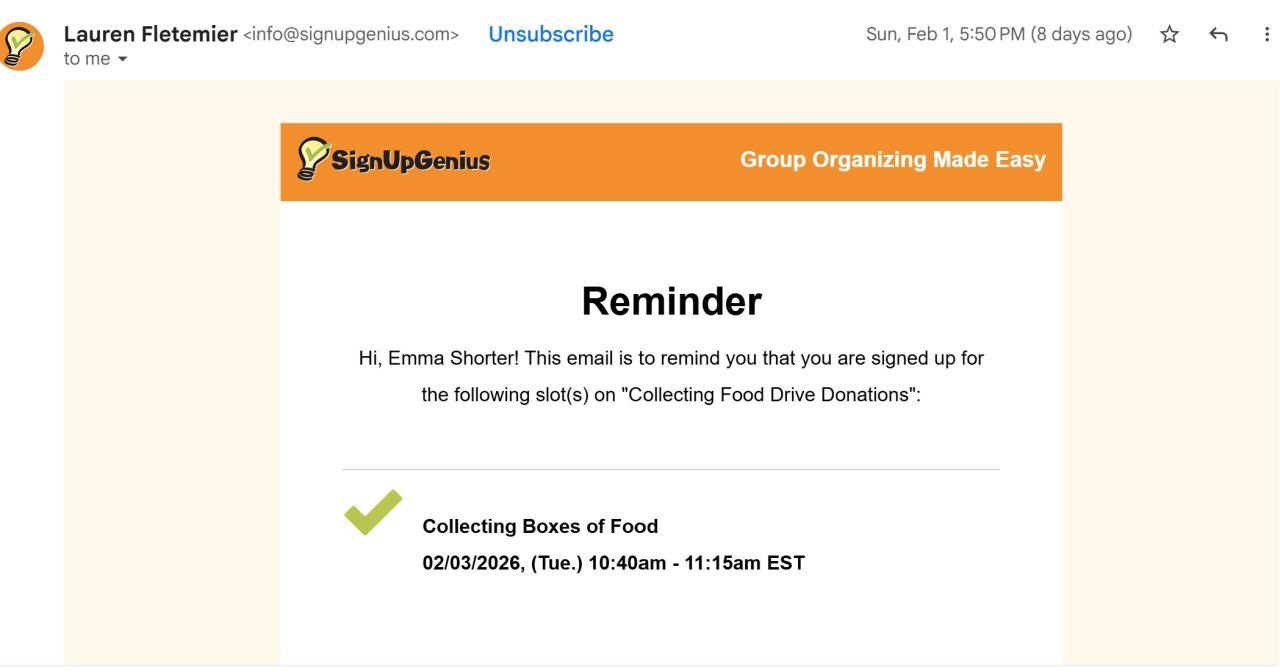1280x672 pixels.
Task: Click the Sun, Feb 1 timestamp
Action: [x=945, y=35]
